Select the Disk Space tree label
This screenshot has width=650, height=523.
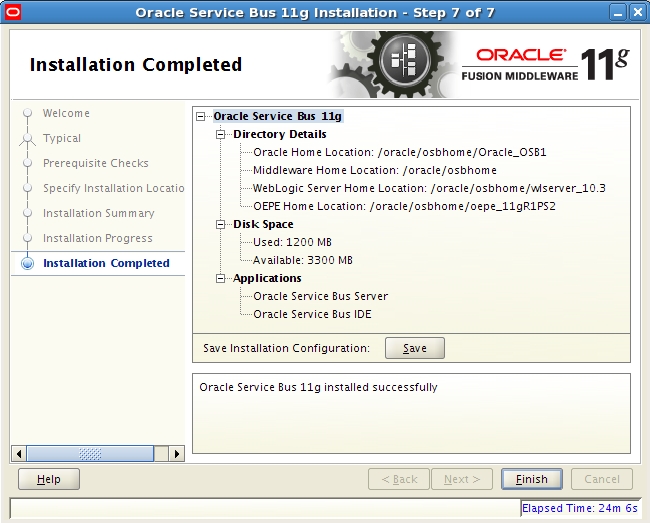pos(263,224)
